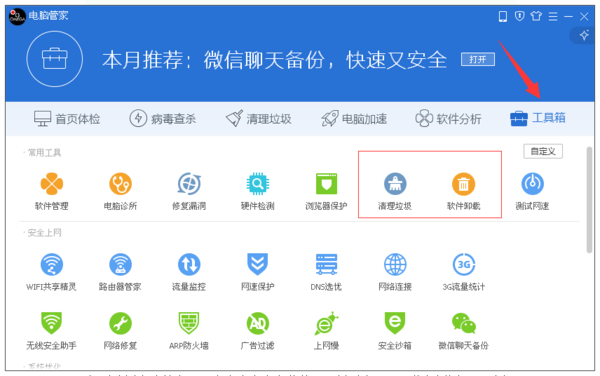Switch to the 病毒查杀 tab
This screenshot has width=600, height=376.
tap(163, 119)
